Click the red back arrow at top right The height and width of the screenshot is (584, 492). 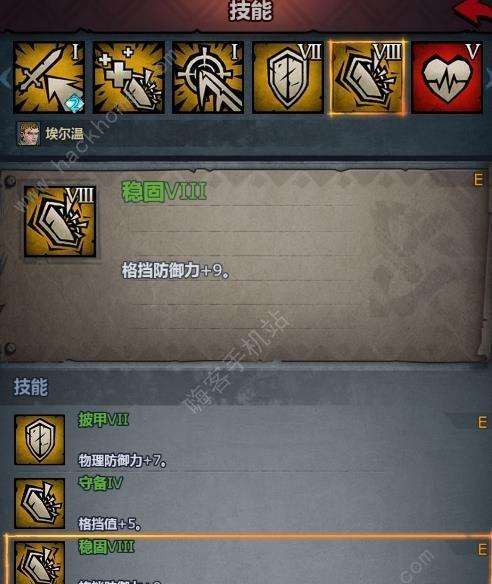click(x=473, y=13)
